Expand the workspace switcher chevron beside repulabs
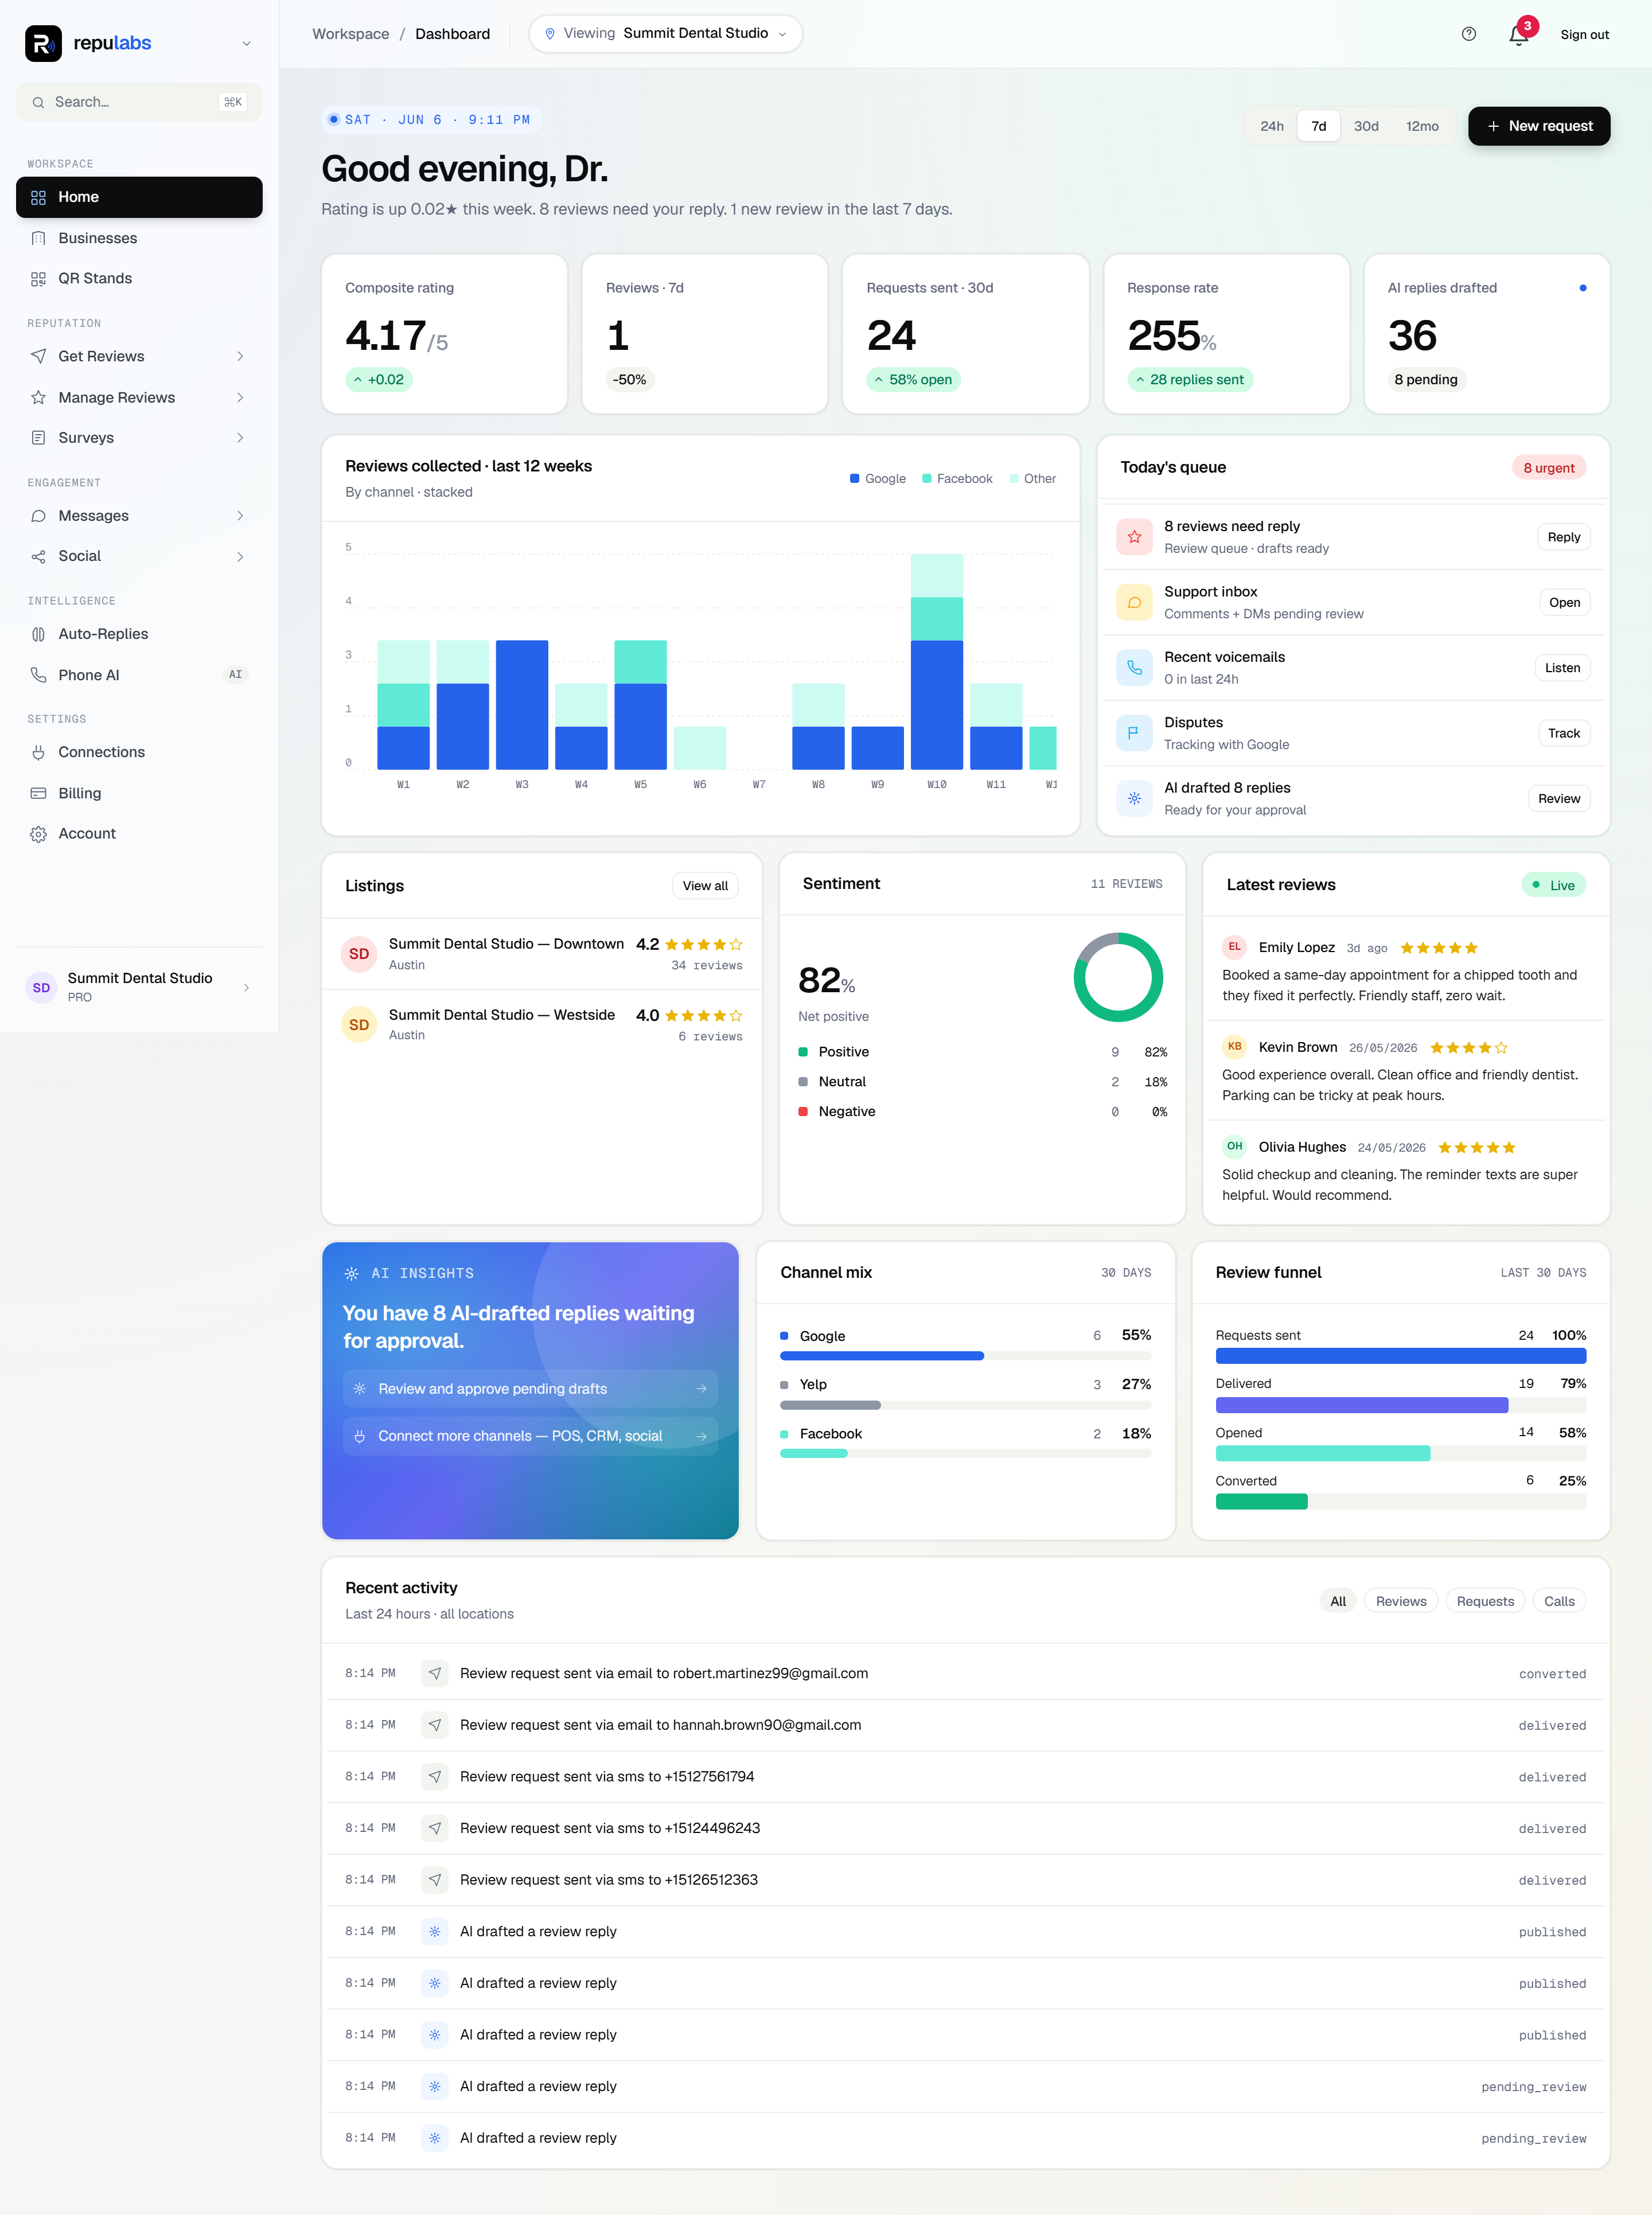 click(246, 43)
